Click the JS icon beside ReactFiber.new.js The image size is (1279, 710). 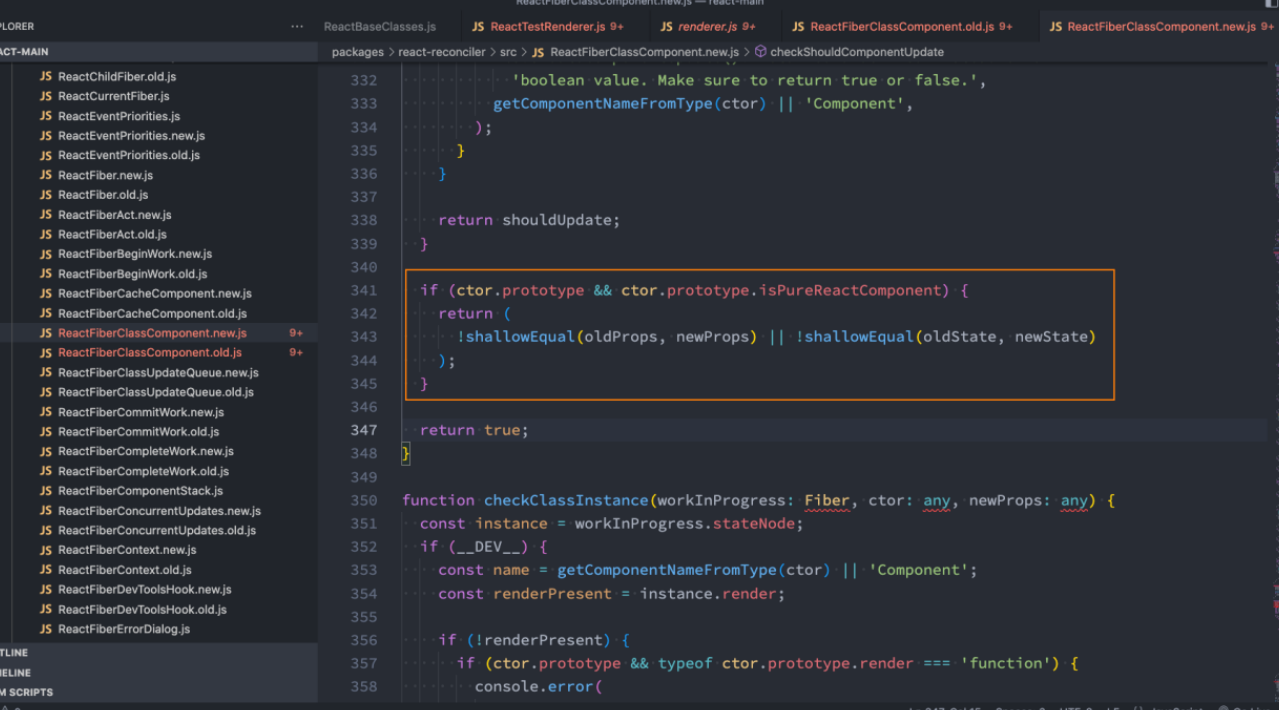pos(46,175)
